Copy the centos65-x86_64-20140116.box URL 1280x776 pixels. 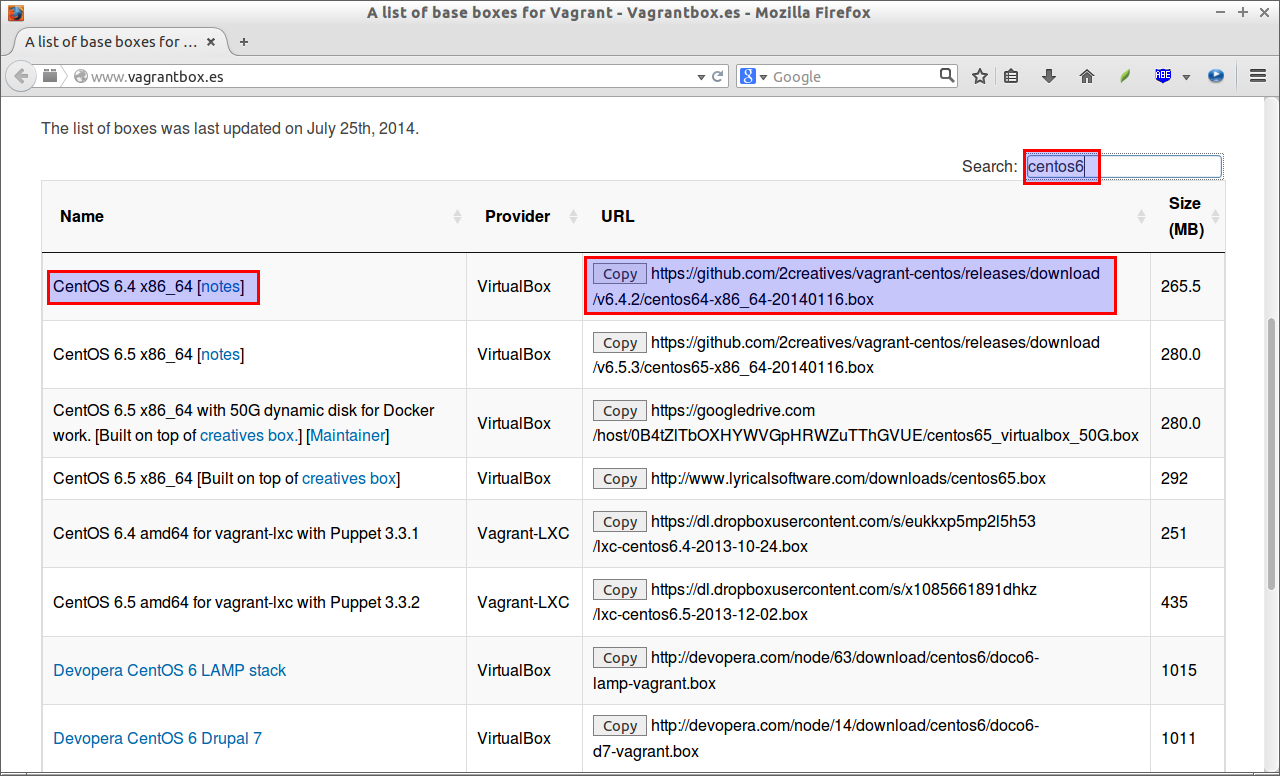point(620,343)
